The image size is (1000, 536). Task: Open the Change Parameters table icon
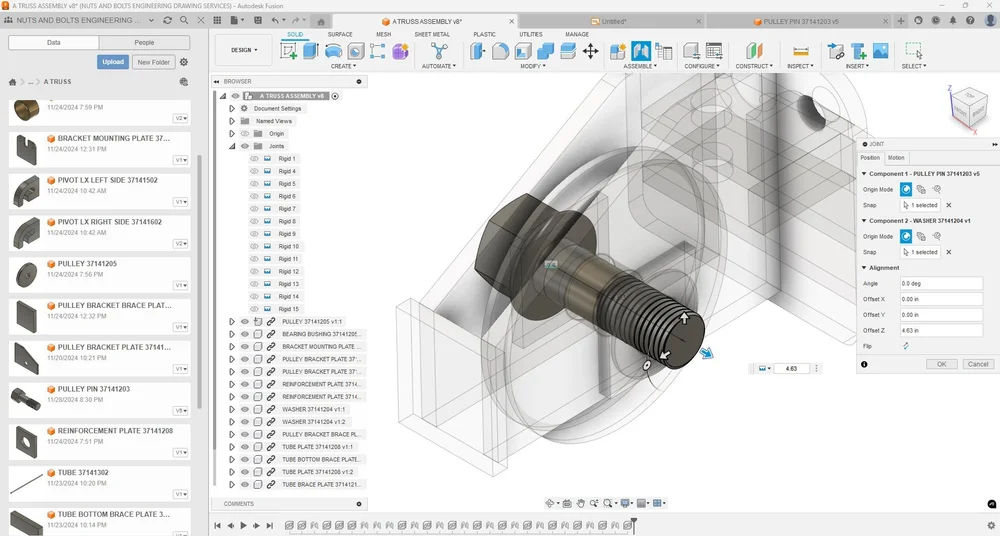[x=714, y=51]
